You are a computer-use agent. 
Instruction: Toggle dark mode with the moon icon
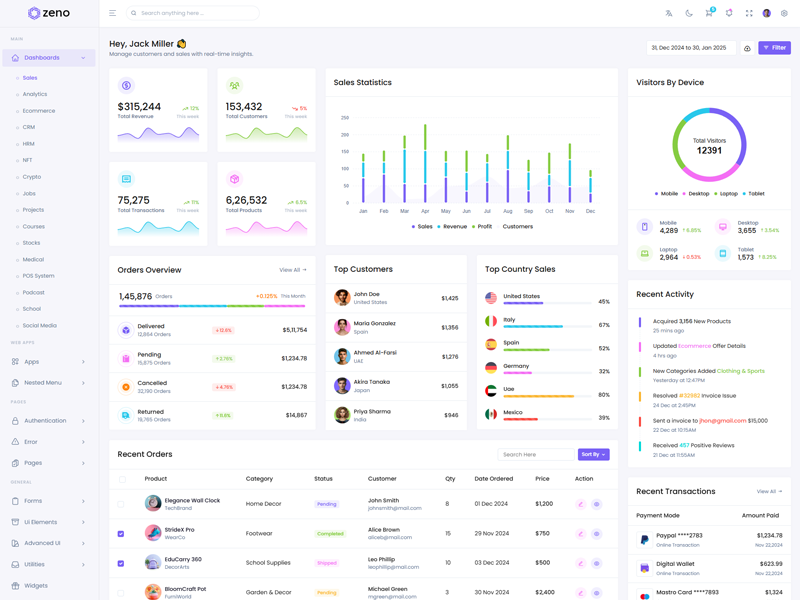point(689,13)
